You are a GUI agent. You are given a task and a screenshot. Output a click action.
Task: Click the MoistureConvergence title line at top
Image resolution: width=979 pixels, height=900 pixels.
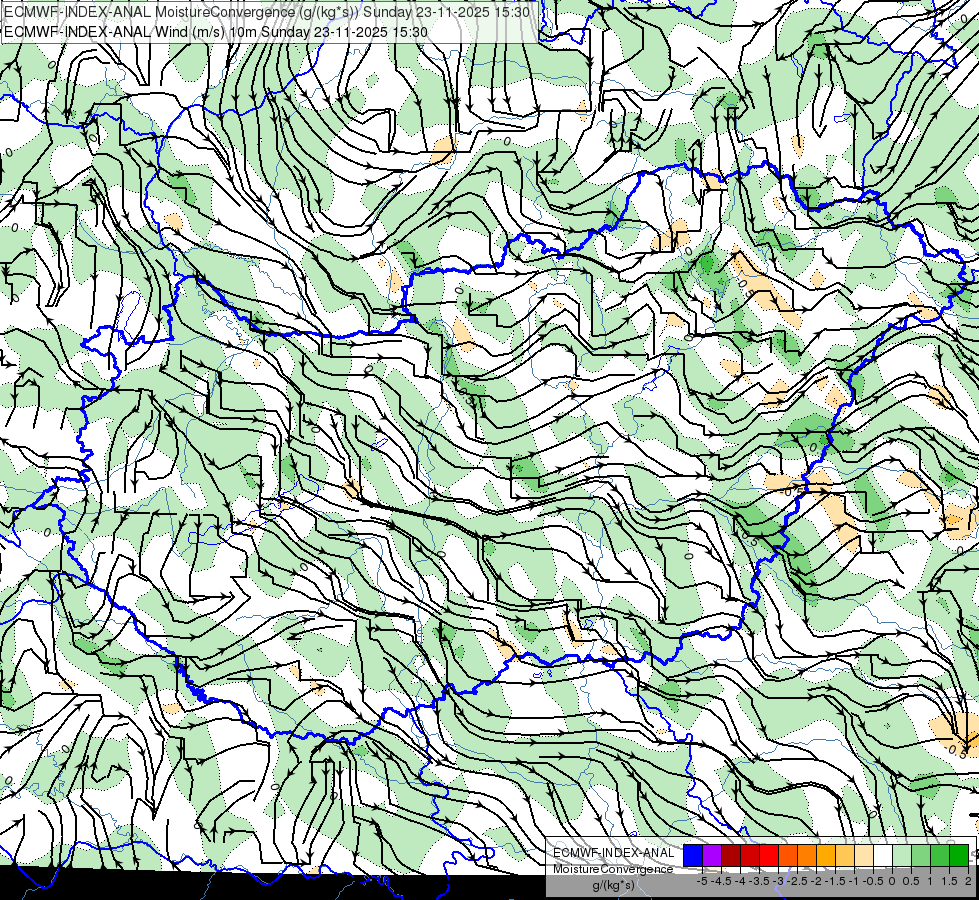[x=267, y=11]
